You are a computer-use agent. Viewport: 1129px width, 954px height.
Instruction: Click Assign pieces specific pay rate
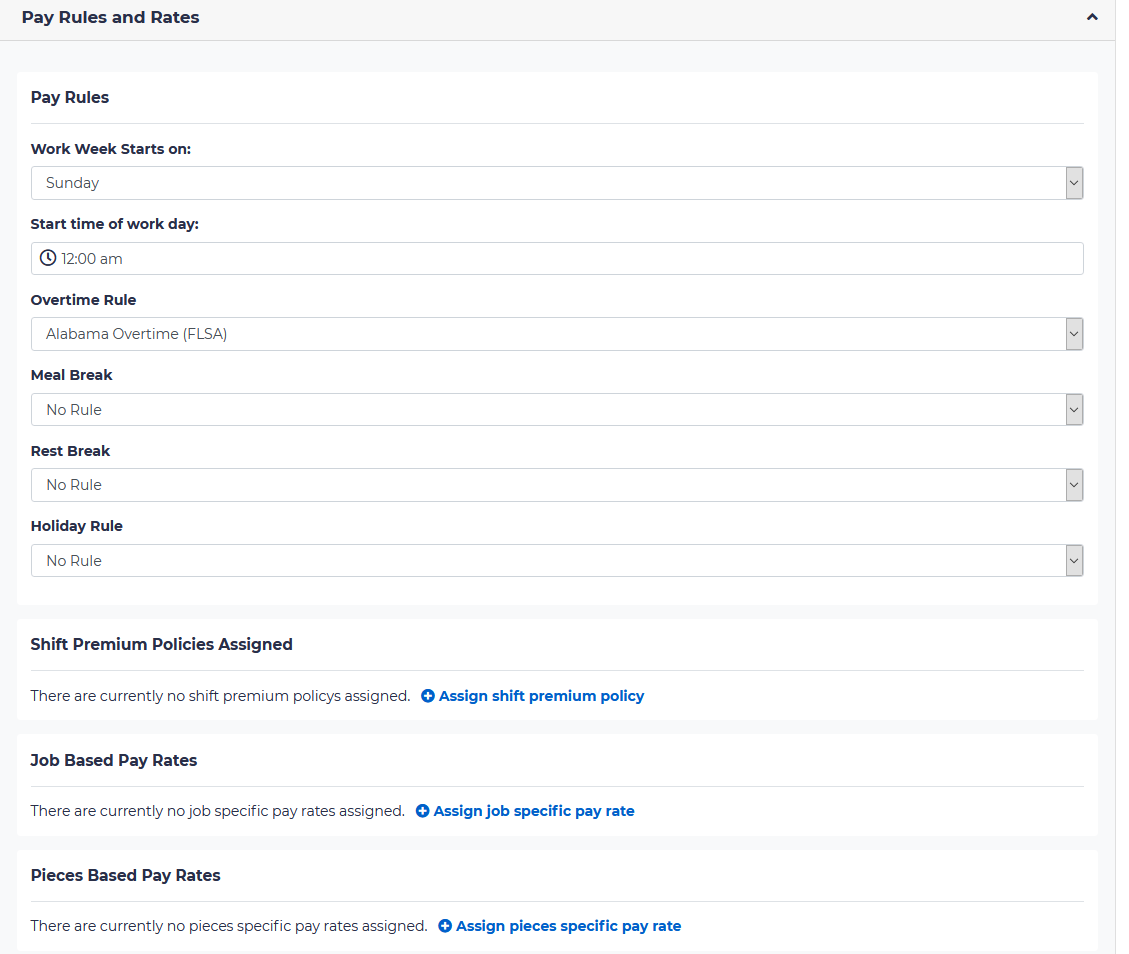568,925
